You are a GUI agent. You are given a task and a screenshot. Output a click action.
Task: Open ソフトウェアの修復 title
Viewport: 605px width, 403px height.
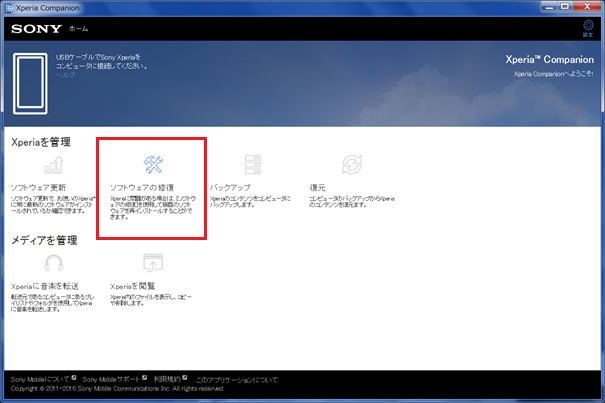pos(142,188)
